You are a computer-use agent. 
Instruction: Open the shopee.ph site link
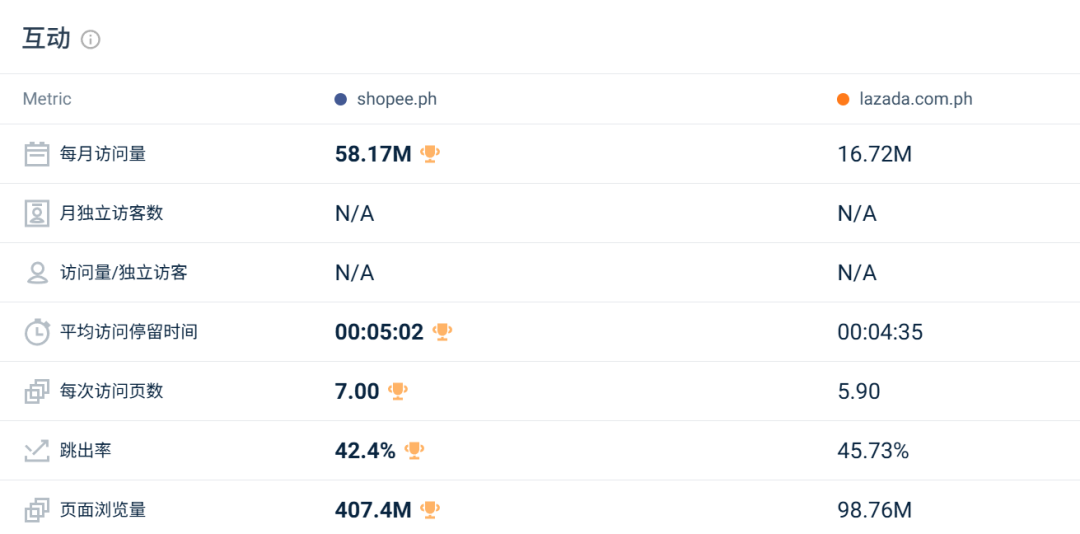click(x=397, y=99)
